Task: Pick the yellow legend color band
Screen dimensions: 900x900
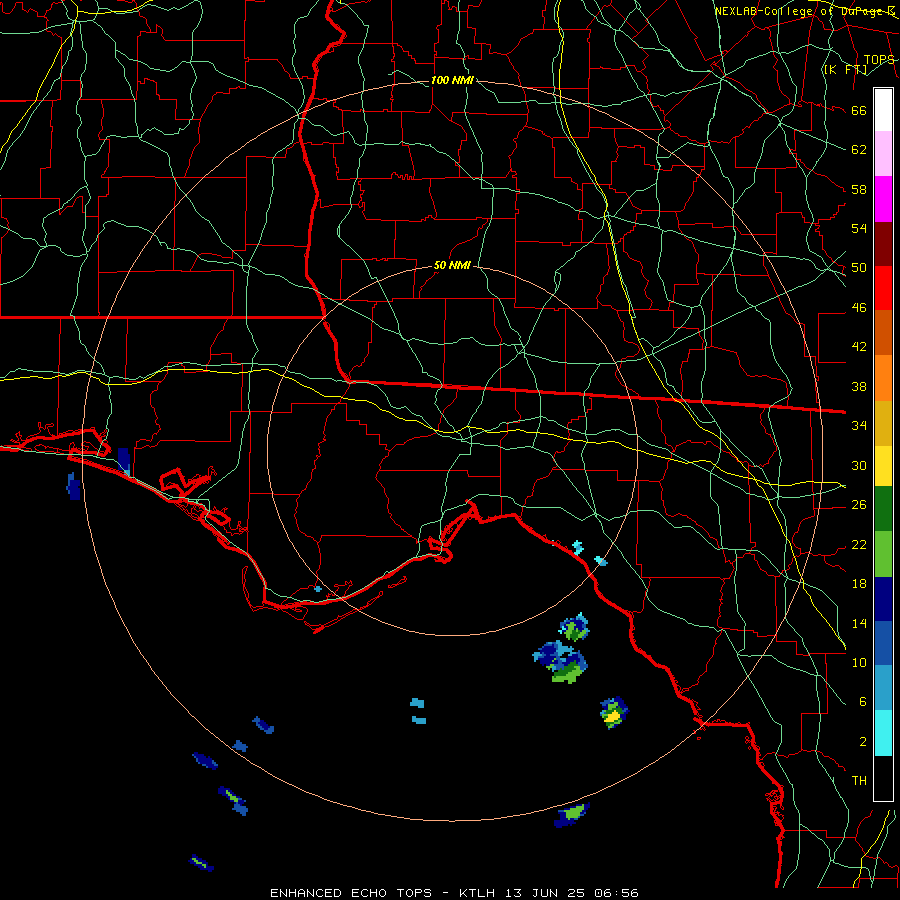Action: click(x=883, y=465)
